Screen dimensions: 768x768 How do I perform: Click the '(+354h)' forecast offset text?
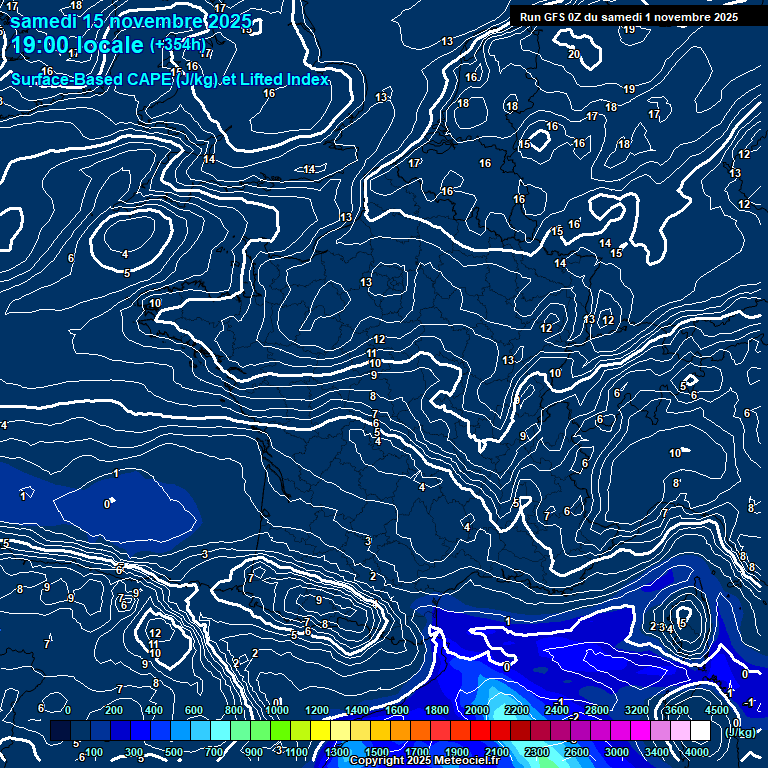178,45
